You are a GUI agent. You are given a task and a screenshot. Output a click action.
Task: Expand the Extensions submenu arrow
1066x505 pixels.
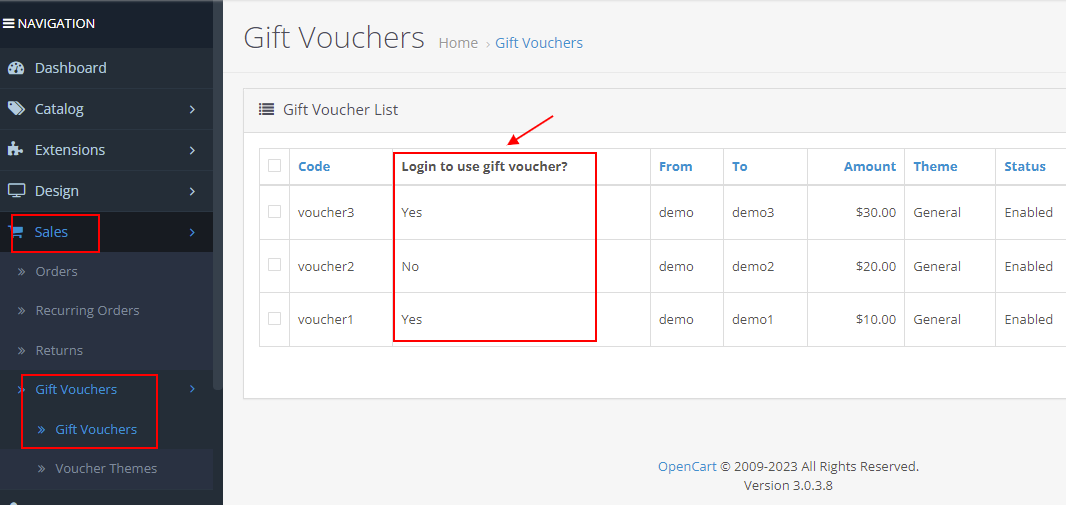[192, 150]
